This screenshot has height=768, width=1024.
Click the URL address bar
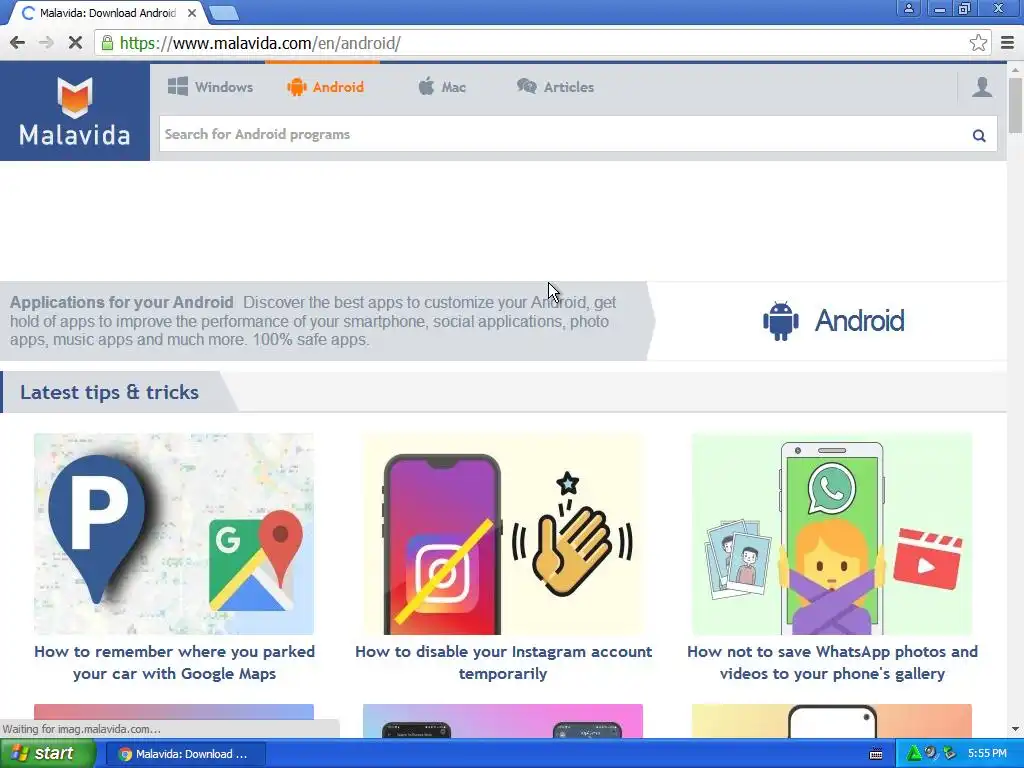[x=542, y=43]
